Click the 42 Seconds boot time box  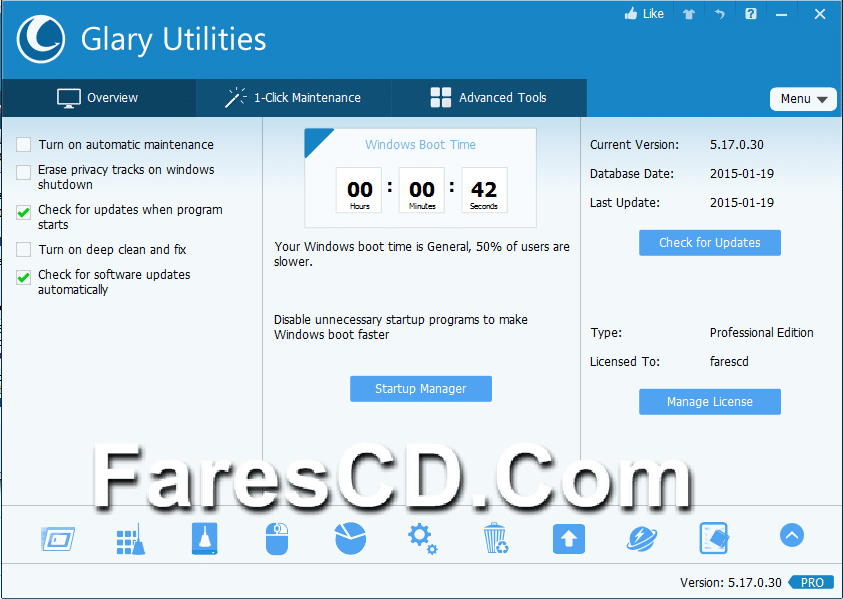tap(484, 190)
